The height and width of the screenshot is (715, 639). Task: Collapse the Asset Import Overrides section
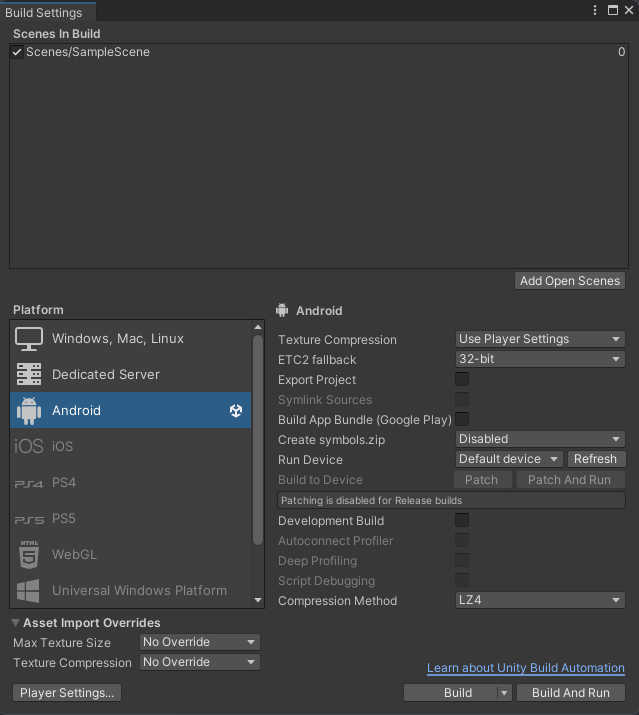[x=16, y=622]
